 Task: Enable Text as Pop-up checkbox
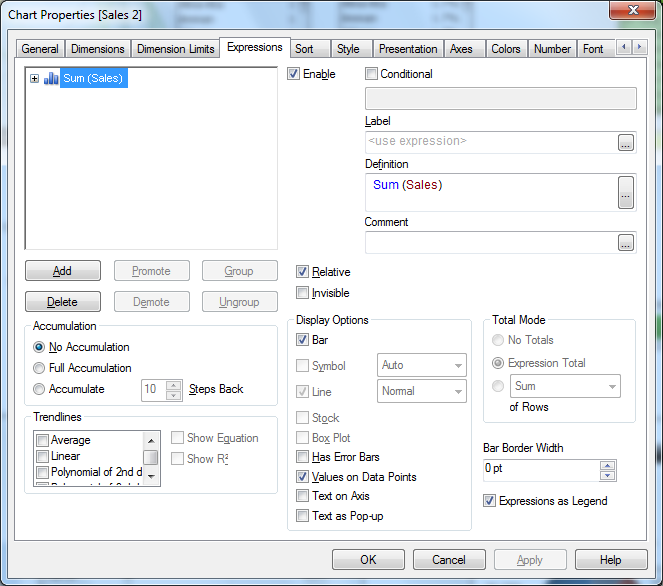302,515
